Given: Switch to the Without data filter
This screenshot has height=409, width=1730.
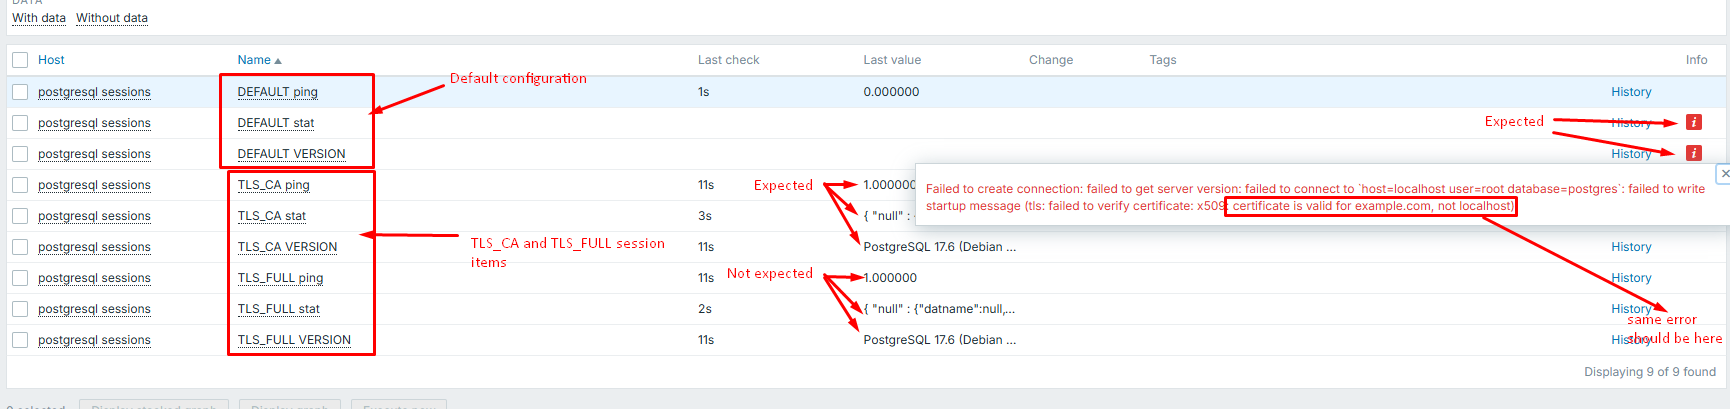Looking at the screenshot, I should click(112, 18).
